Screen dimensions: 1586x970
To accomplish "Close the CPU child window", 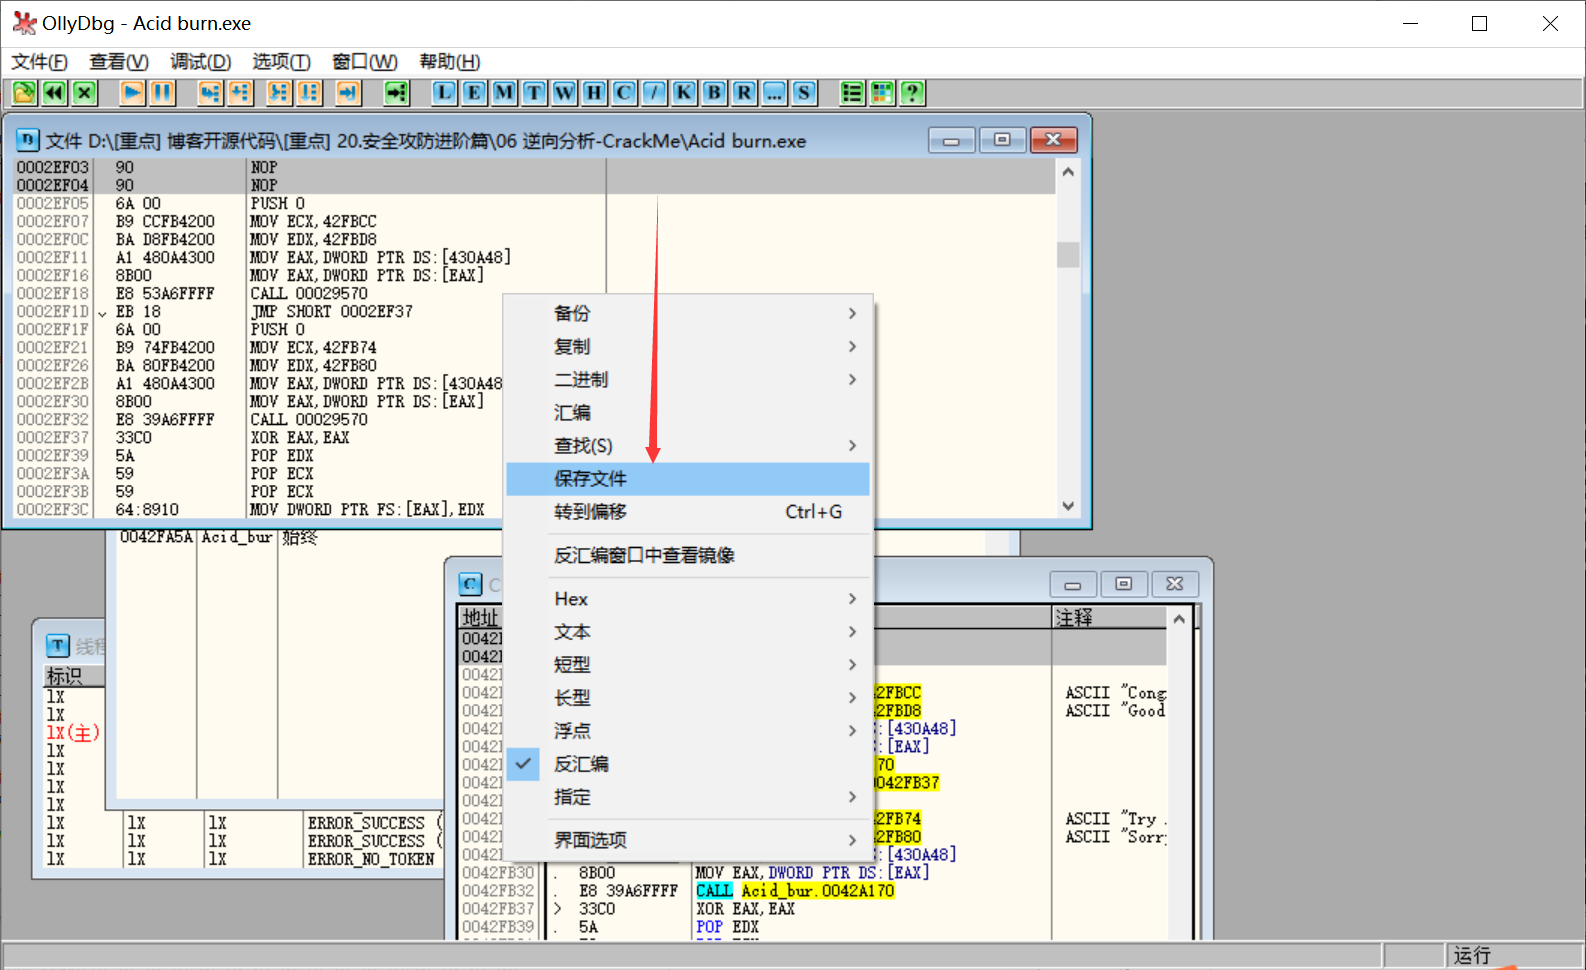I will coord(1175,584).
